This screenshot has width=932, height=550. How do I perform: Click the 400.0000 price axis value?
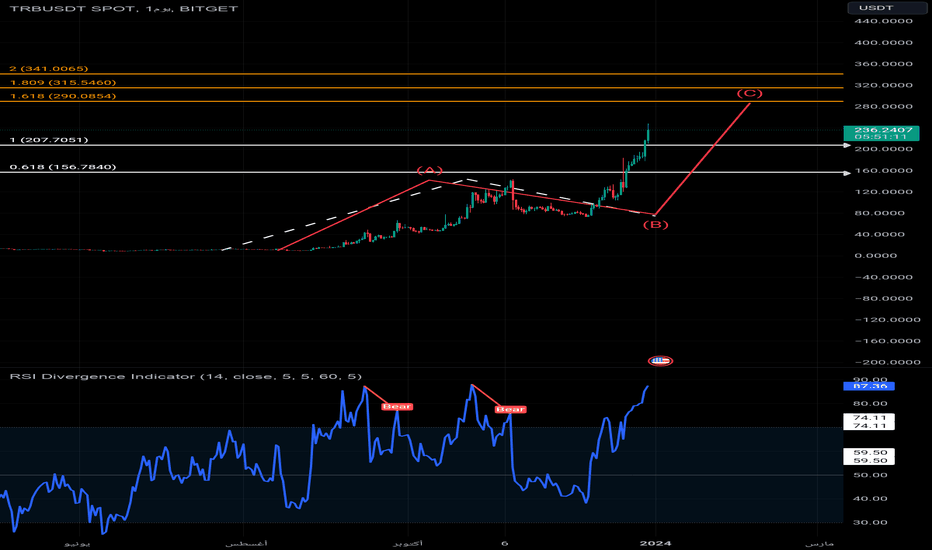coord(883,43)
